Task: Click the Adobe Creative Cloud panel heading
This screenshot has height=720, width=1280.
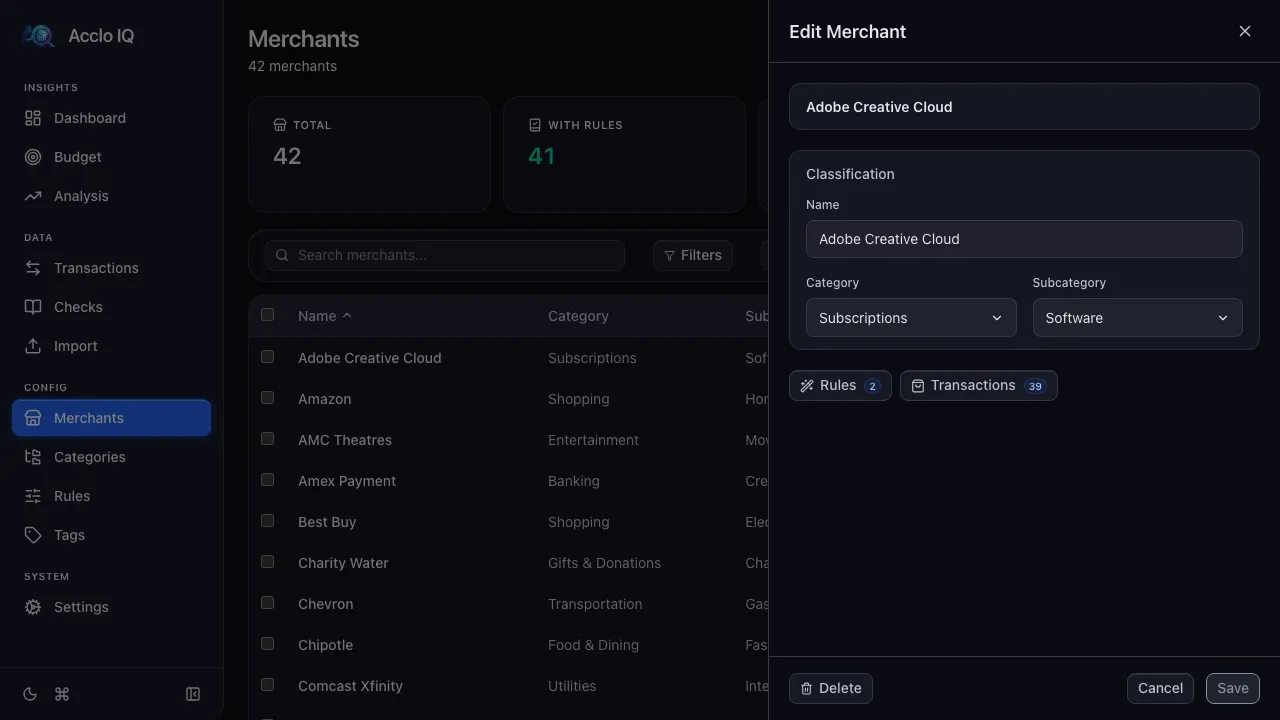Action: click(879, 107)
